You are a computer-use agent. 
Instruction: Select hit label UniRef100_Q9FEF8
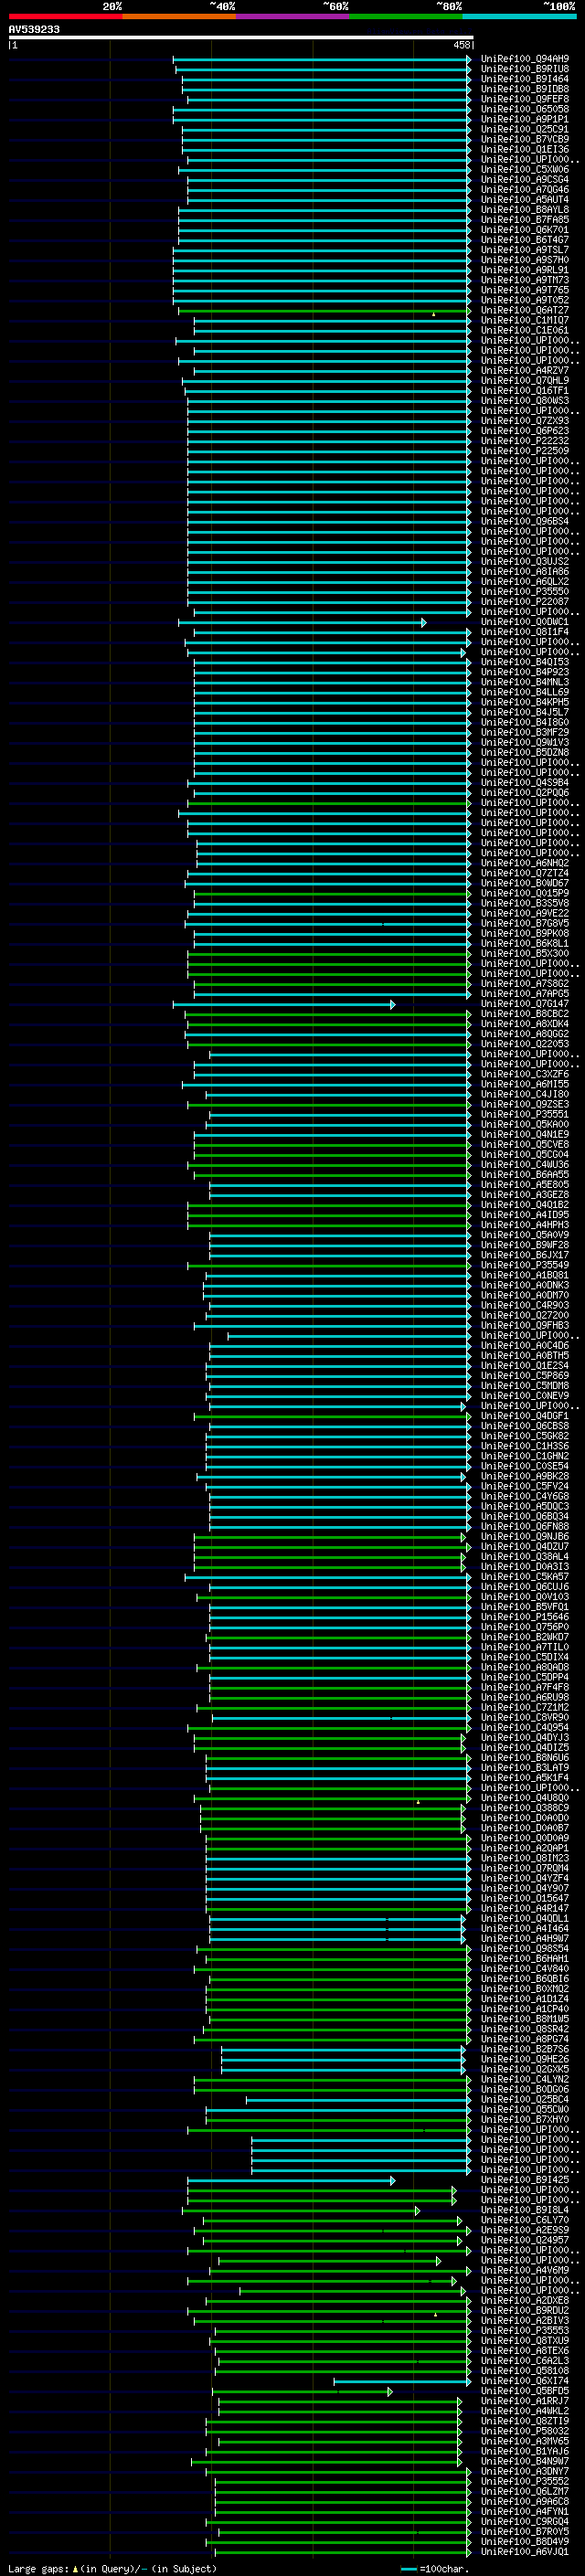coord(525,99)
